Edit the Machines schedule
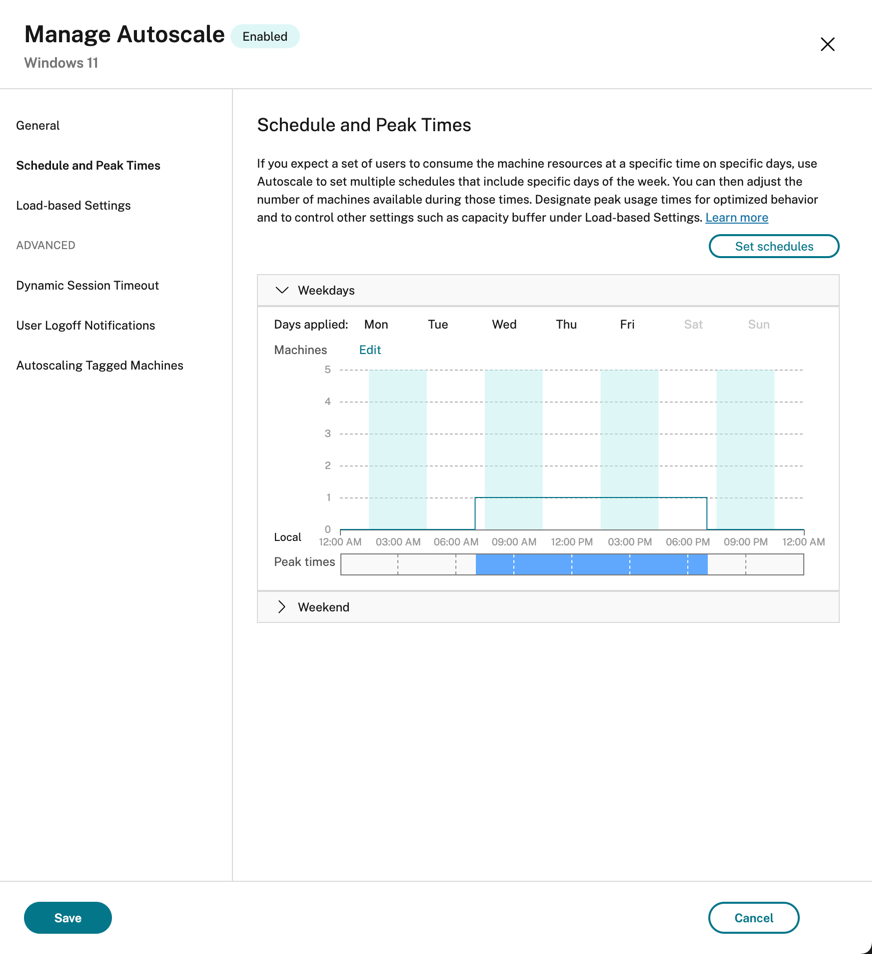 coord(370,350)
